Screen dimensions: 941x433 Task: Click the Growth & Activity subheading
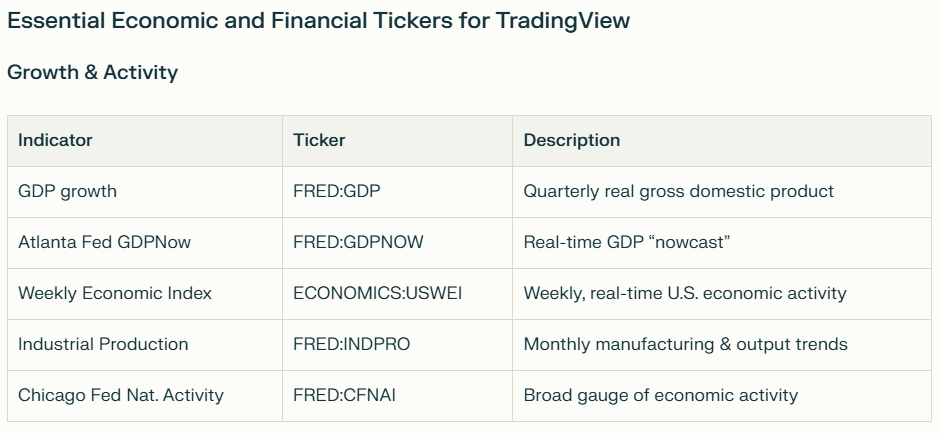92,72
